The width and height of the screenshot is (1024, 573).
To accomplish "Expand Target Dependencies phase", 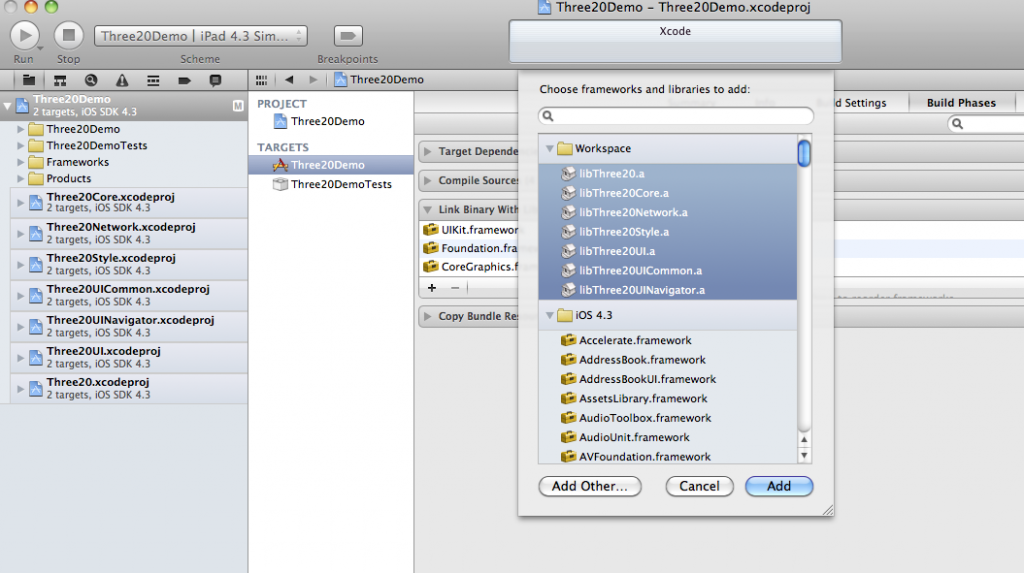I will [x=427, y=152].
